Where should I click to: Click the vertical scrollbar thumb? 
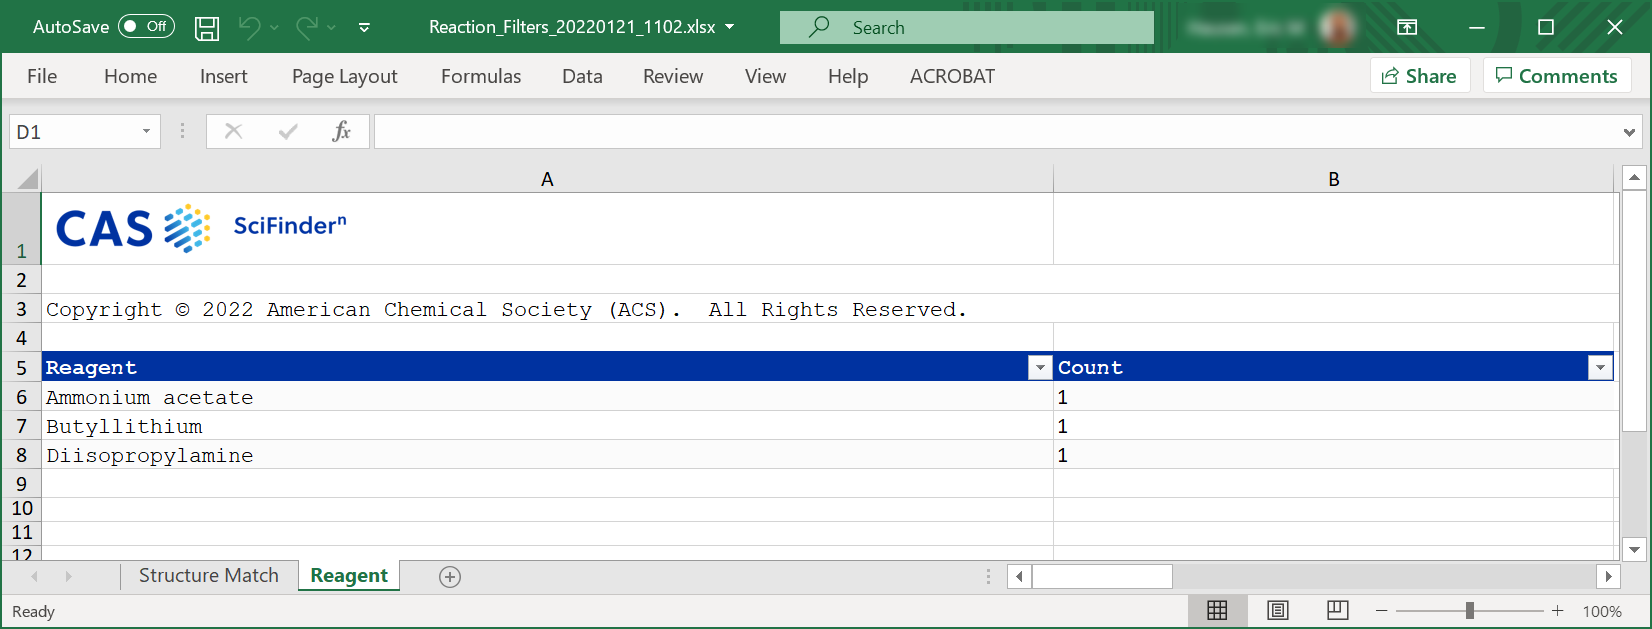pyautogui.click(x=1634, y=311)
